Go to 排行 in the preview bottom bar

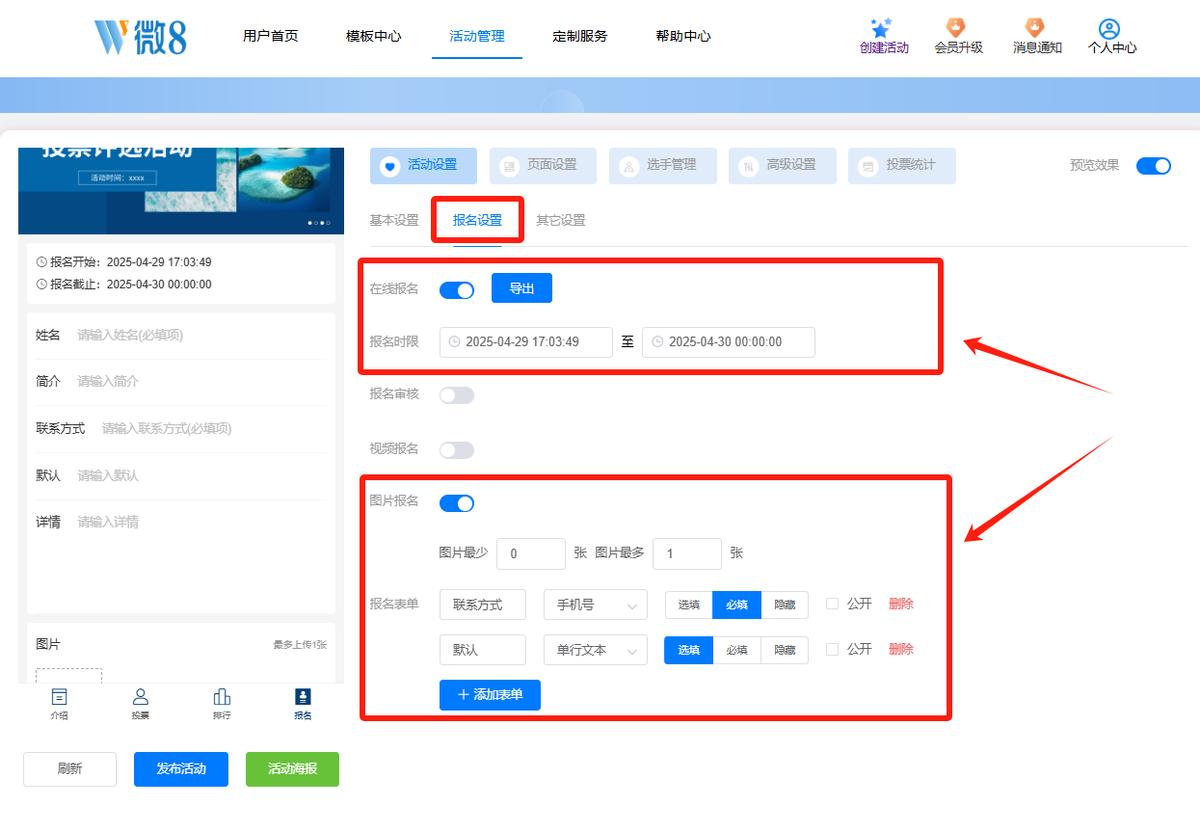coord(222,703)
